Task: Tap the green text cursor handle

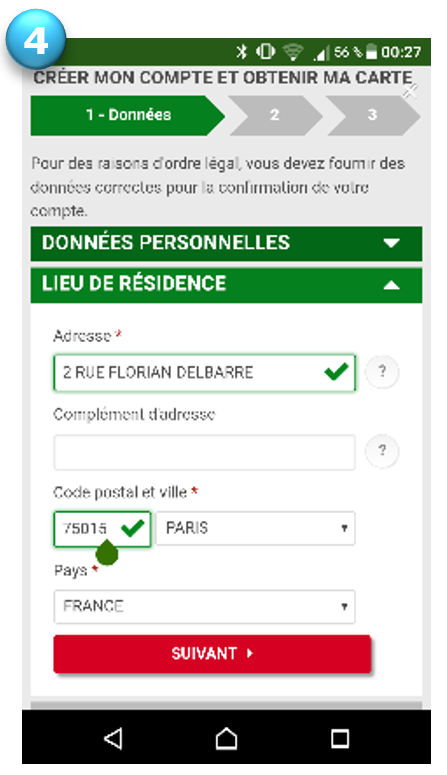Action: 107,552
